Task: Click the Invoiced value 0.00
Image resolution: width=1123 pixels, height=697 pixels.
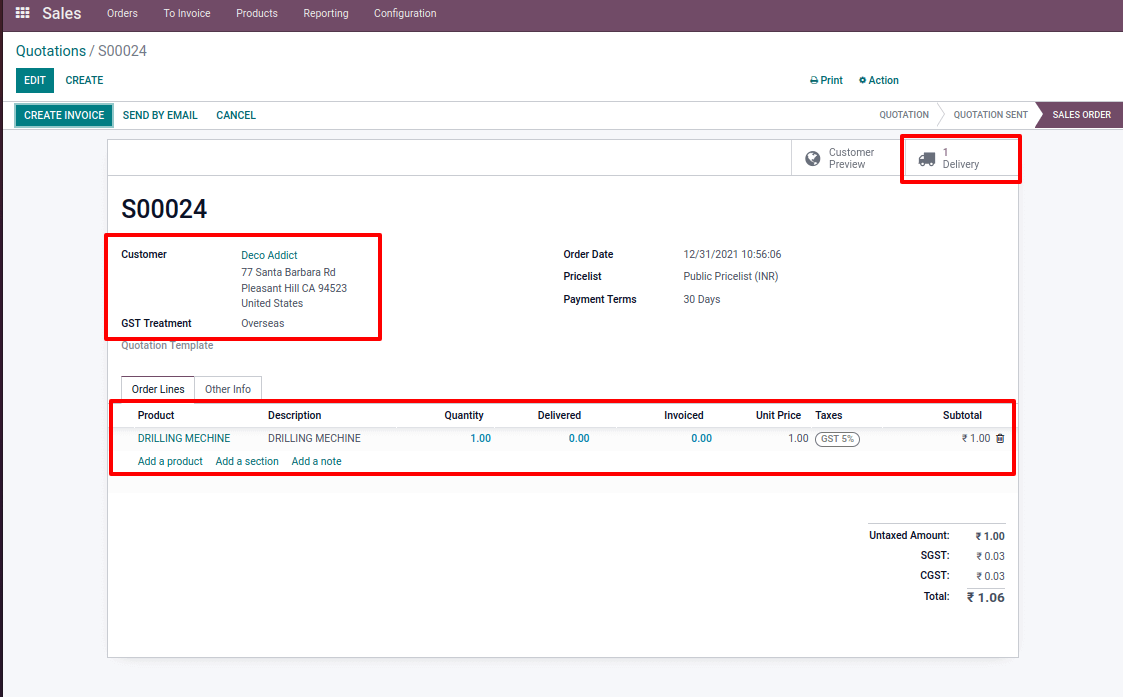Action: [x=701, y=438]
